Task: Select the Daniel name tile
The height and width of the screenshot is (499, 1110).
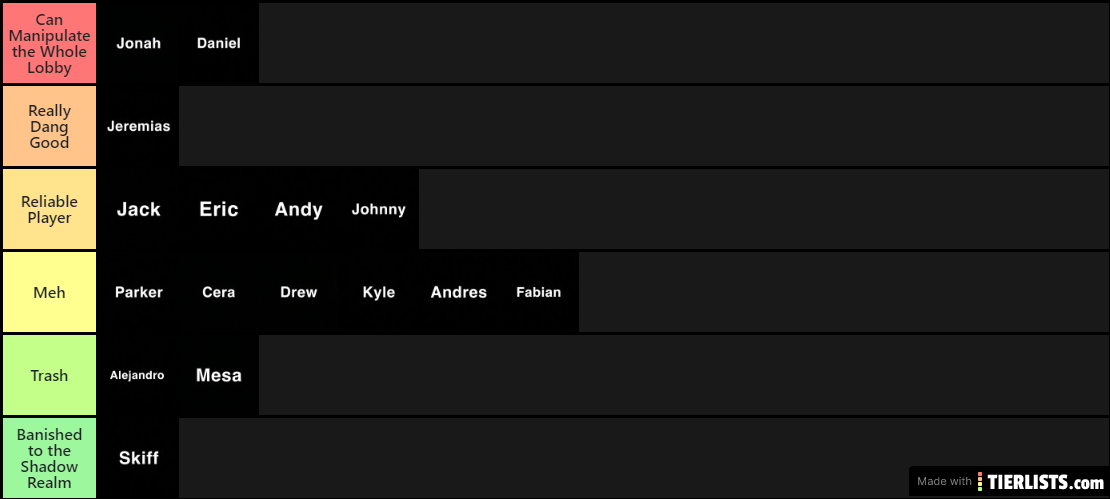Action: 219,43
